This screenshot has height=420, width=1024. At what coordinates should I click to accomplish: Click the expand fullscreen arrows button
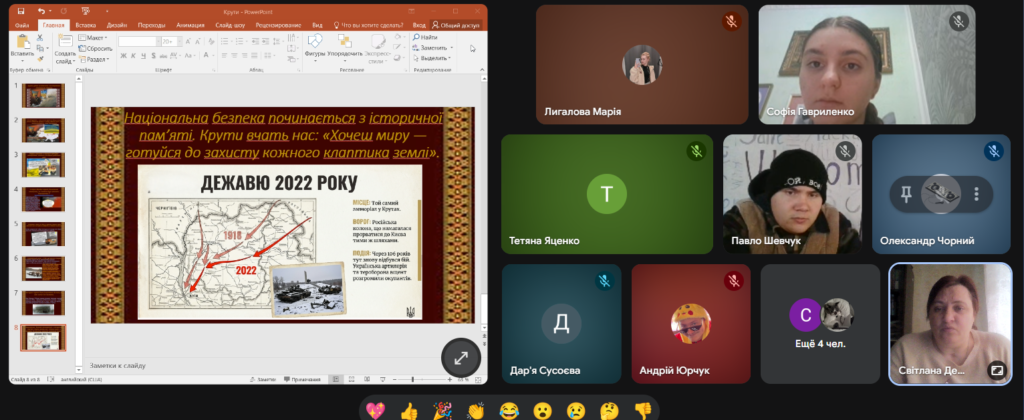(x=461, y=357)
